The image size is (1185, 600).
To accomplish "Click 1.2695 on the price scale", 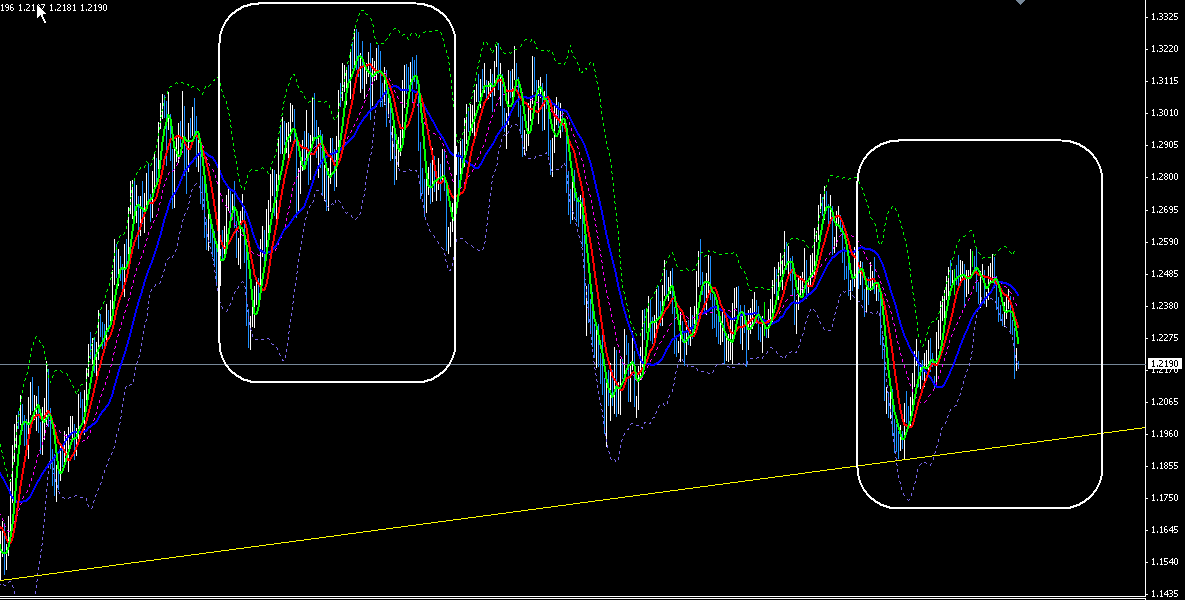I will point(1165,209).
